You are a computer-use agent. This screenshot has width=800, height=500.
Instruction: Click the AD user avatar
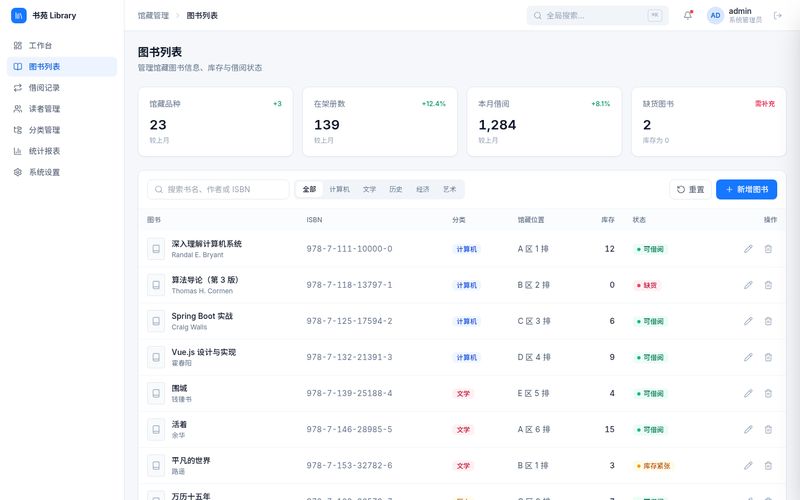tap(715, 15)
